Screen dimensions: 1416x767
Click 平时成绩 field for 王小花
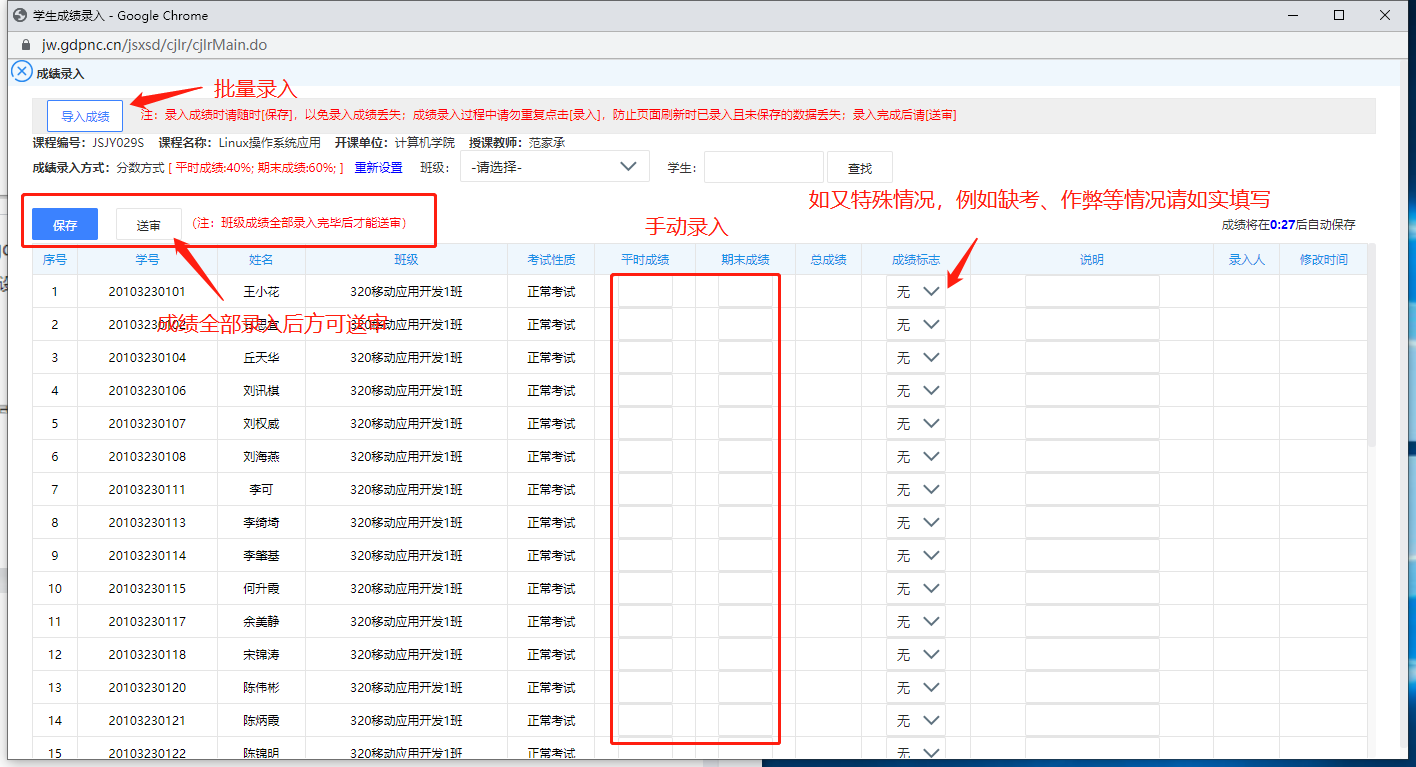pos(645,292)
